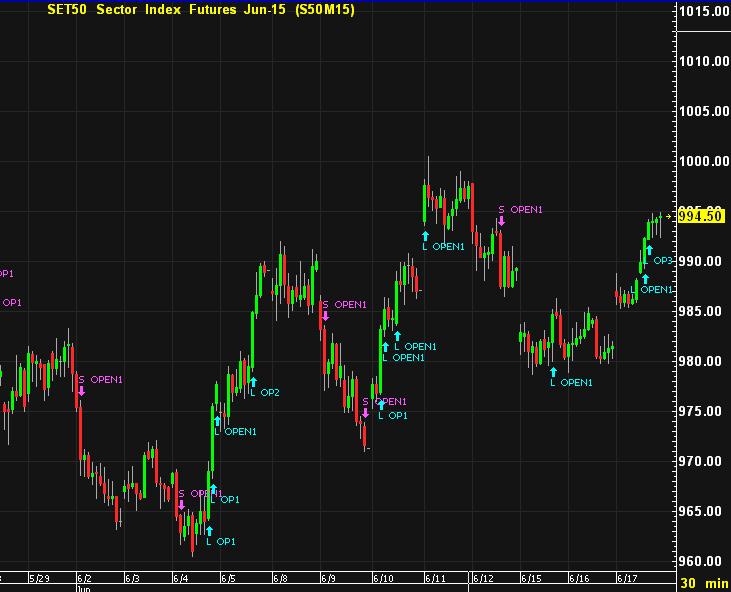Click the 30 min timeframe label

pyautogui.click(x=704, y=583)
